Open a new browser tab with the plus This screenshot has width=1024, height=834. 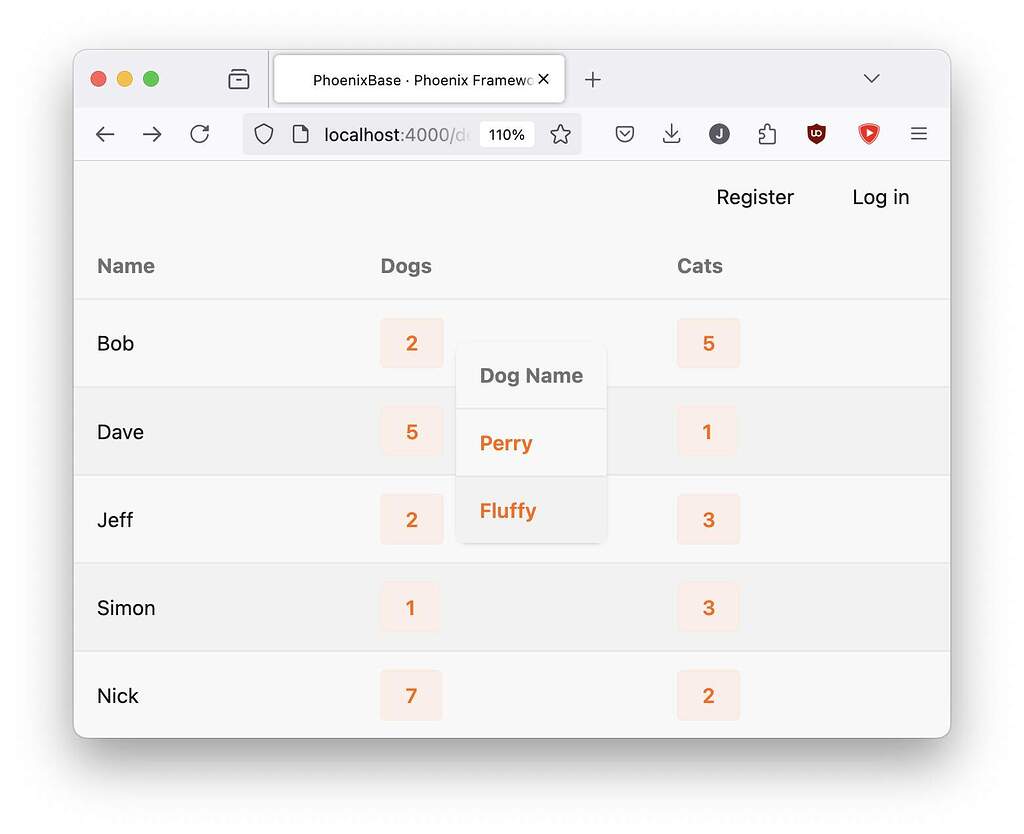(x=593, y=79)
